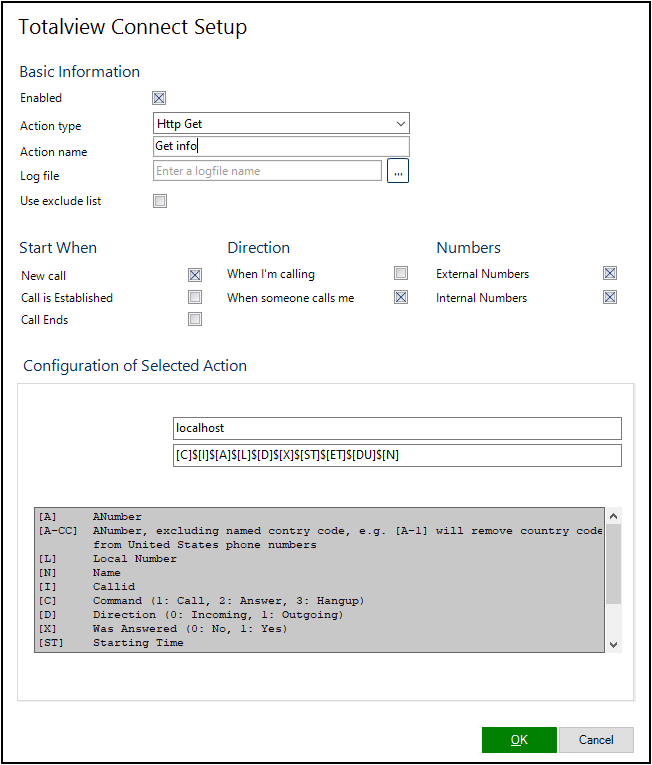Open the Action type dropdown
The image size is (652, 765).
pos(281,123)
